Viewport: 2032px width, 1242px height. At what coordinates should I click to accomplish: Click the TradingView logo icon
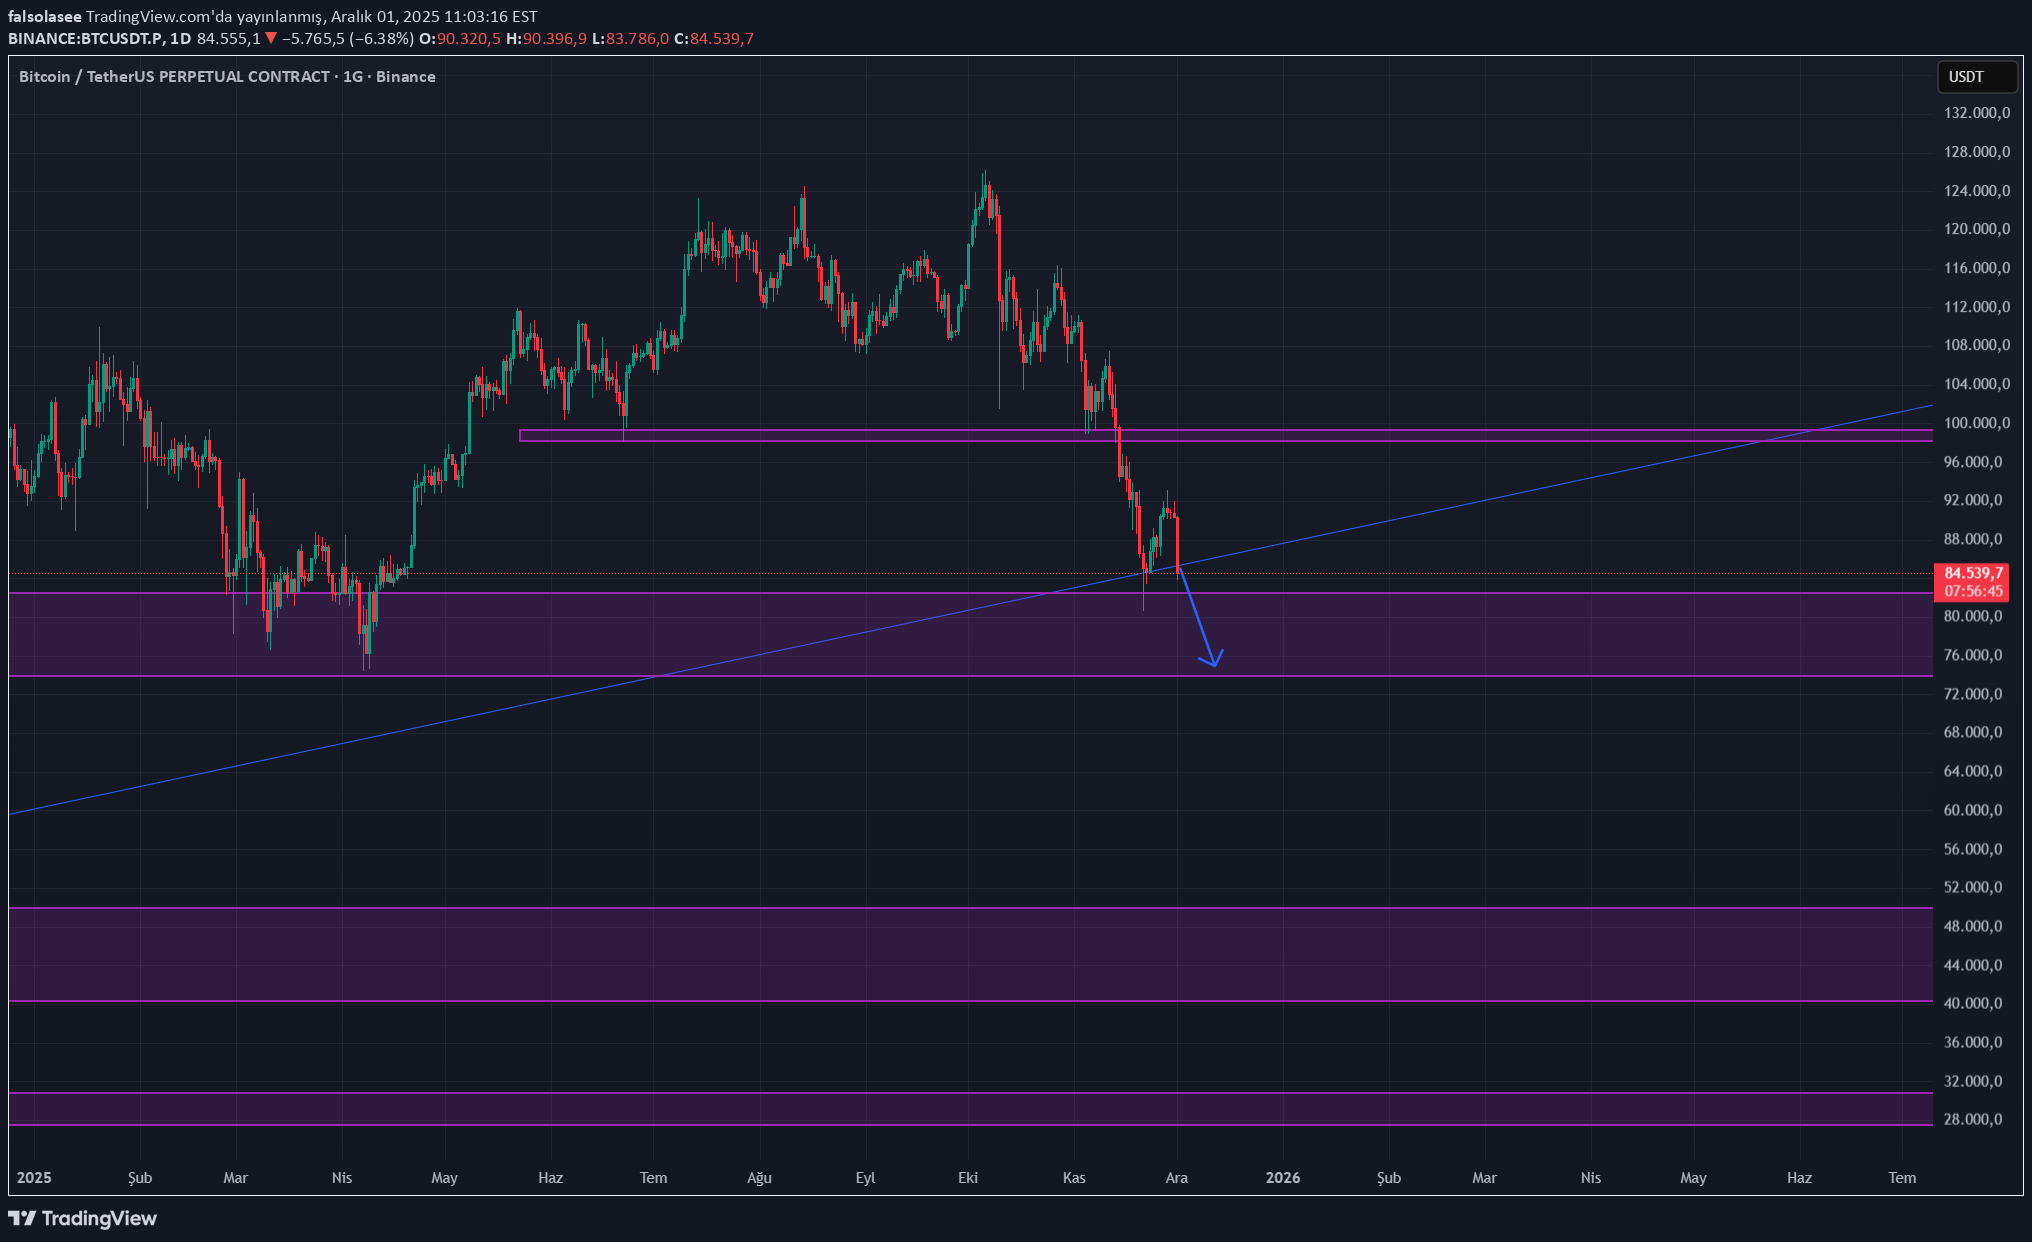(22, 1218)
